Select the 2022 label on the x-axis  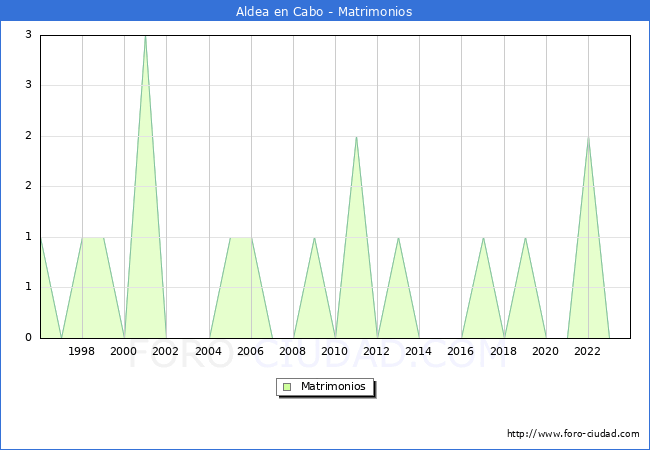588,351
